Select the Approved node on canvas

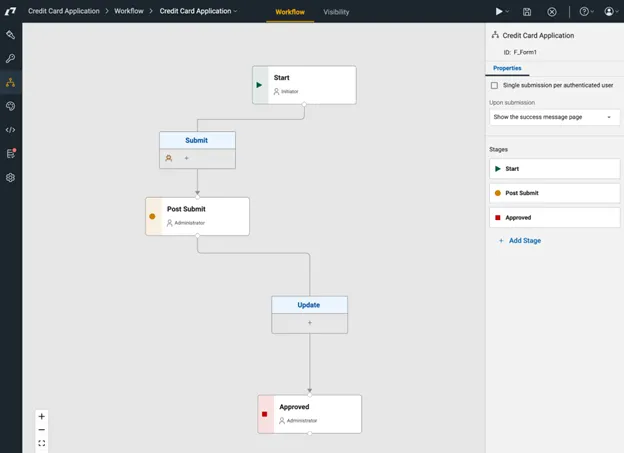pyautogui.click(x=310, y=413)
